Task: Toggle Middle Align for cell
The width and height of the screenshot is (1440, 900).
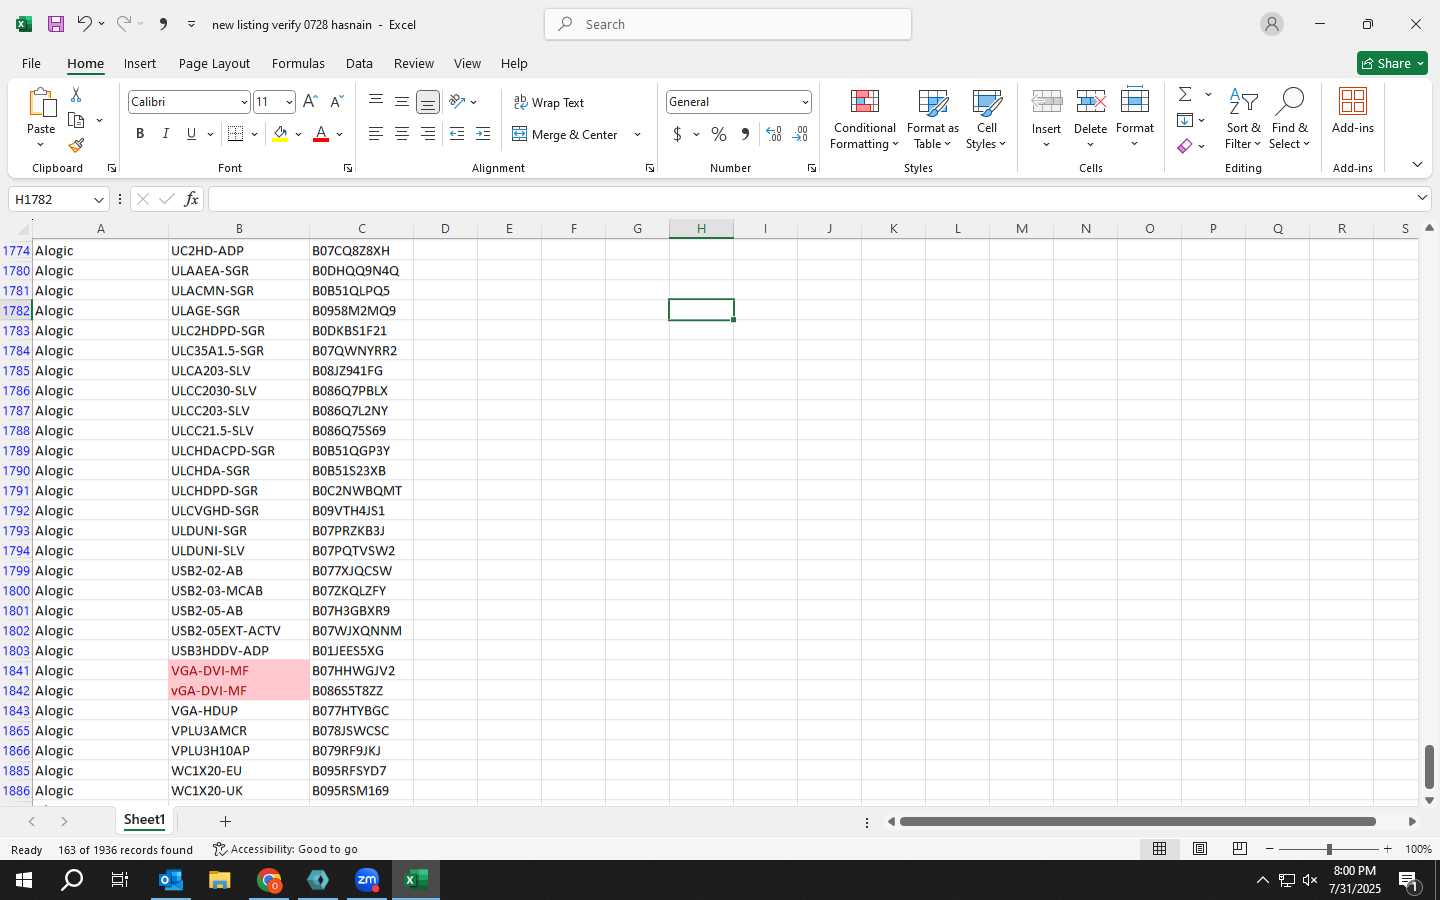Action: (x=402, y=102)
